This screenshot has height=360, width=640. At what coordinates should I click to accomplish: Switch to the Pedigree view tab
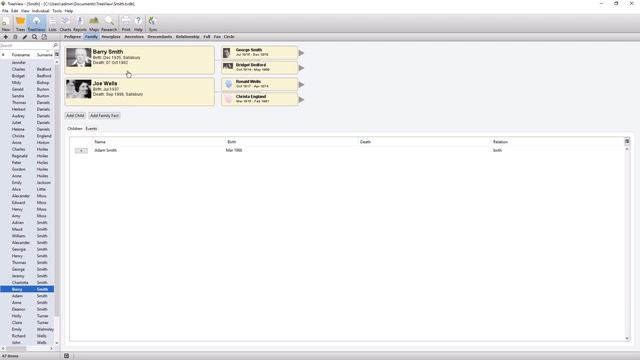73,37
